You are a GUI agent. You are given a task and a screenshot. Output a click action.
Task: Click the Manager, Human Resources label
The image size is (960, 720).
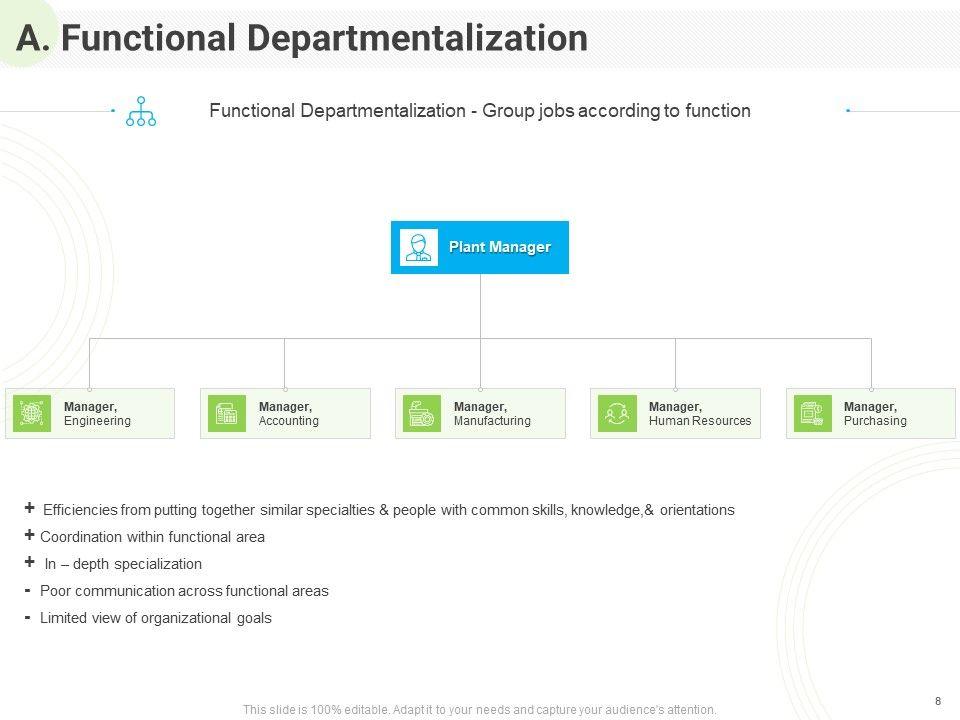699,414
